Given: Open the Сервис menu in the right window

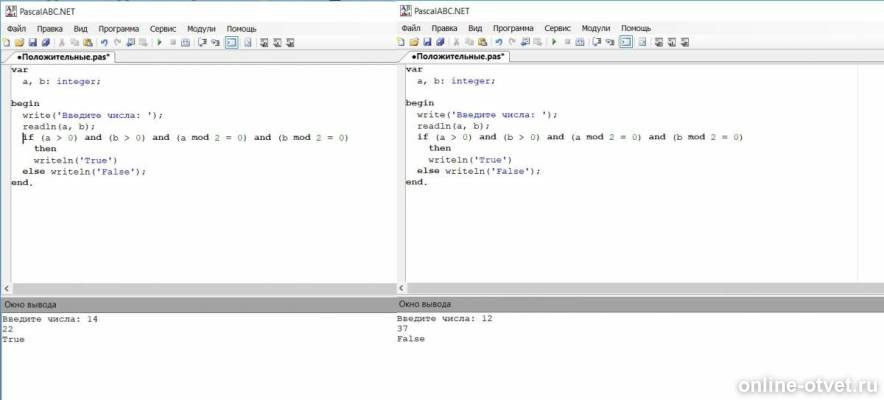Looking at the screenshot, I should click(x=557, y=29).
